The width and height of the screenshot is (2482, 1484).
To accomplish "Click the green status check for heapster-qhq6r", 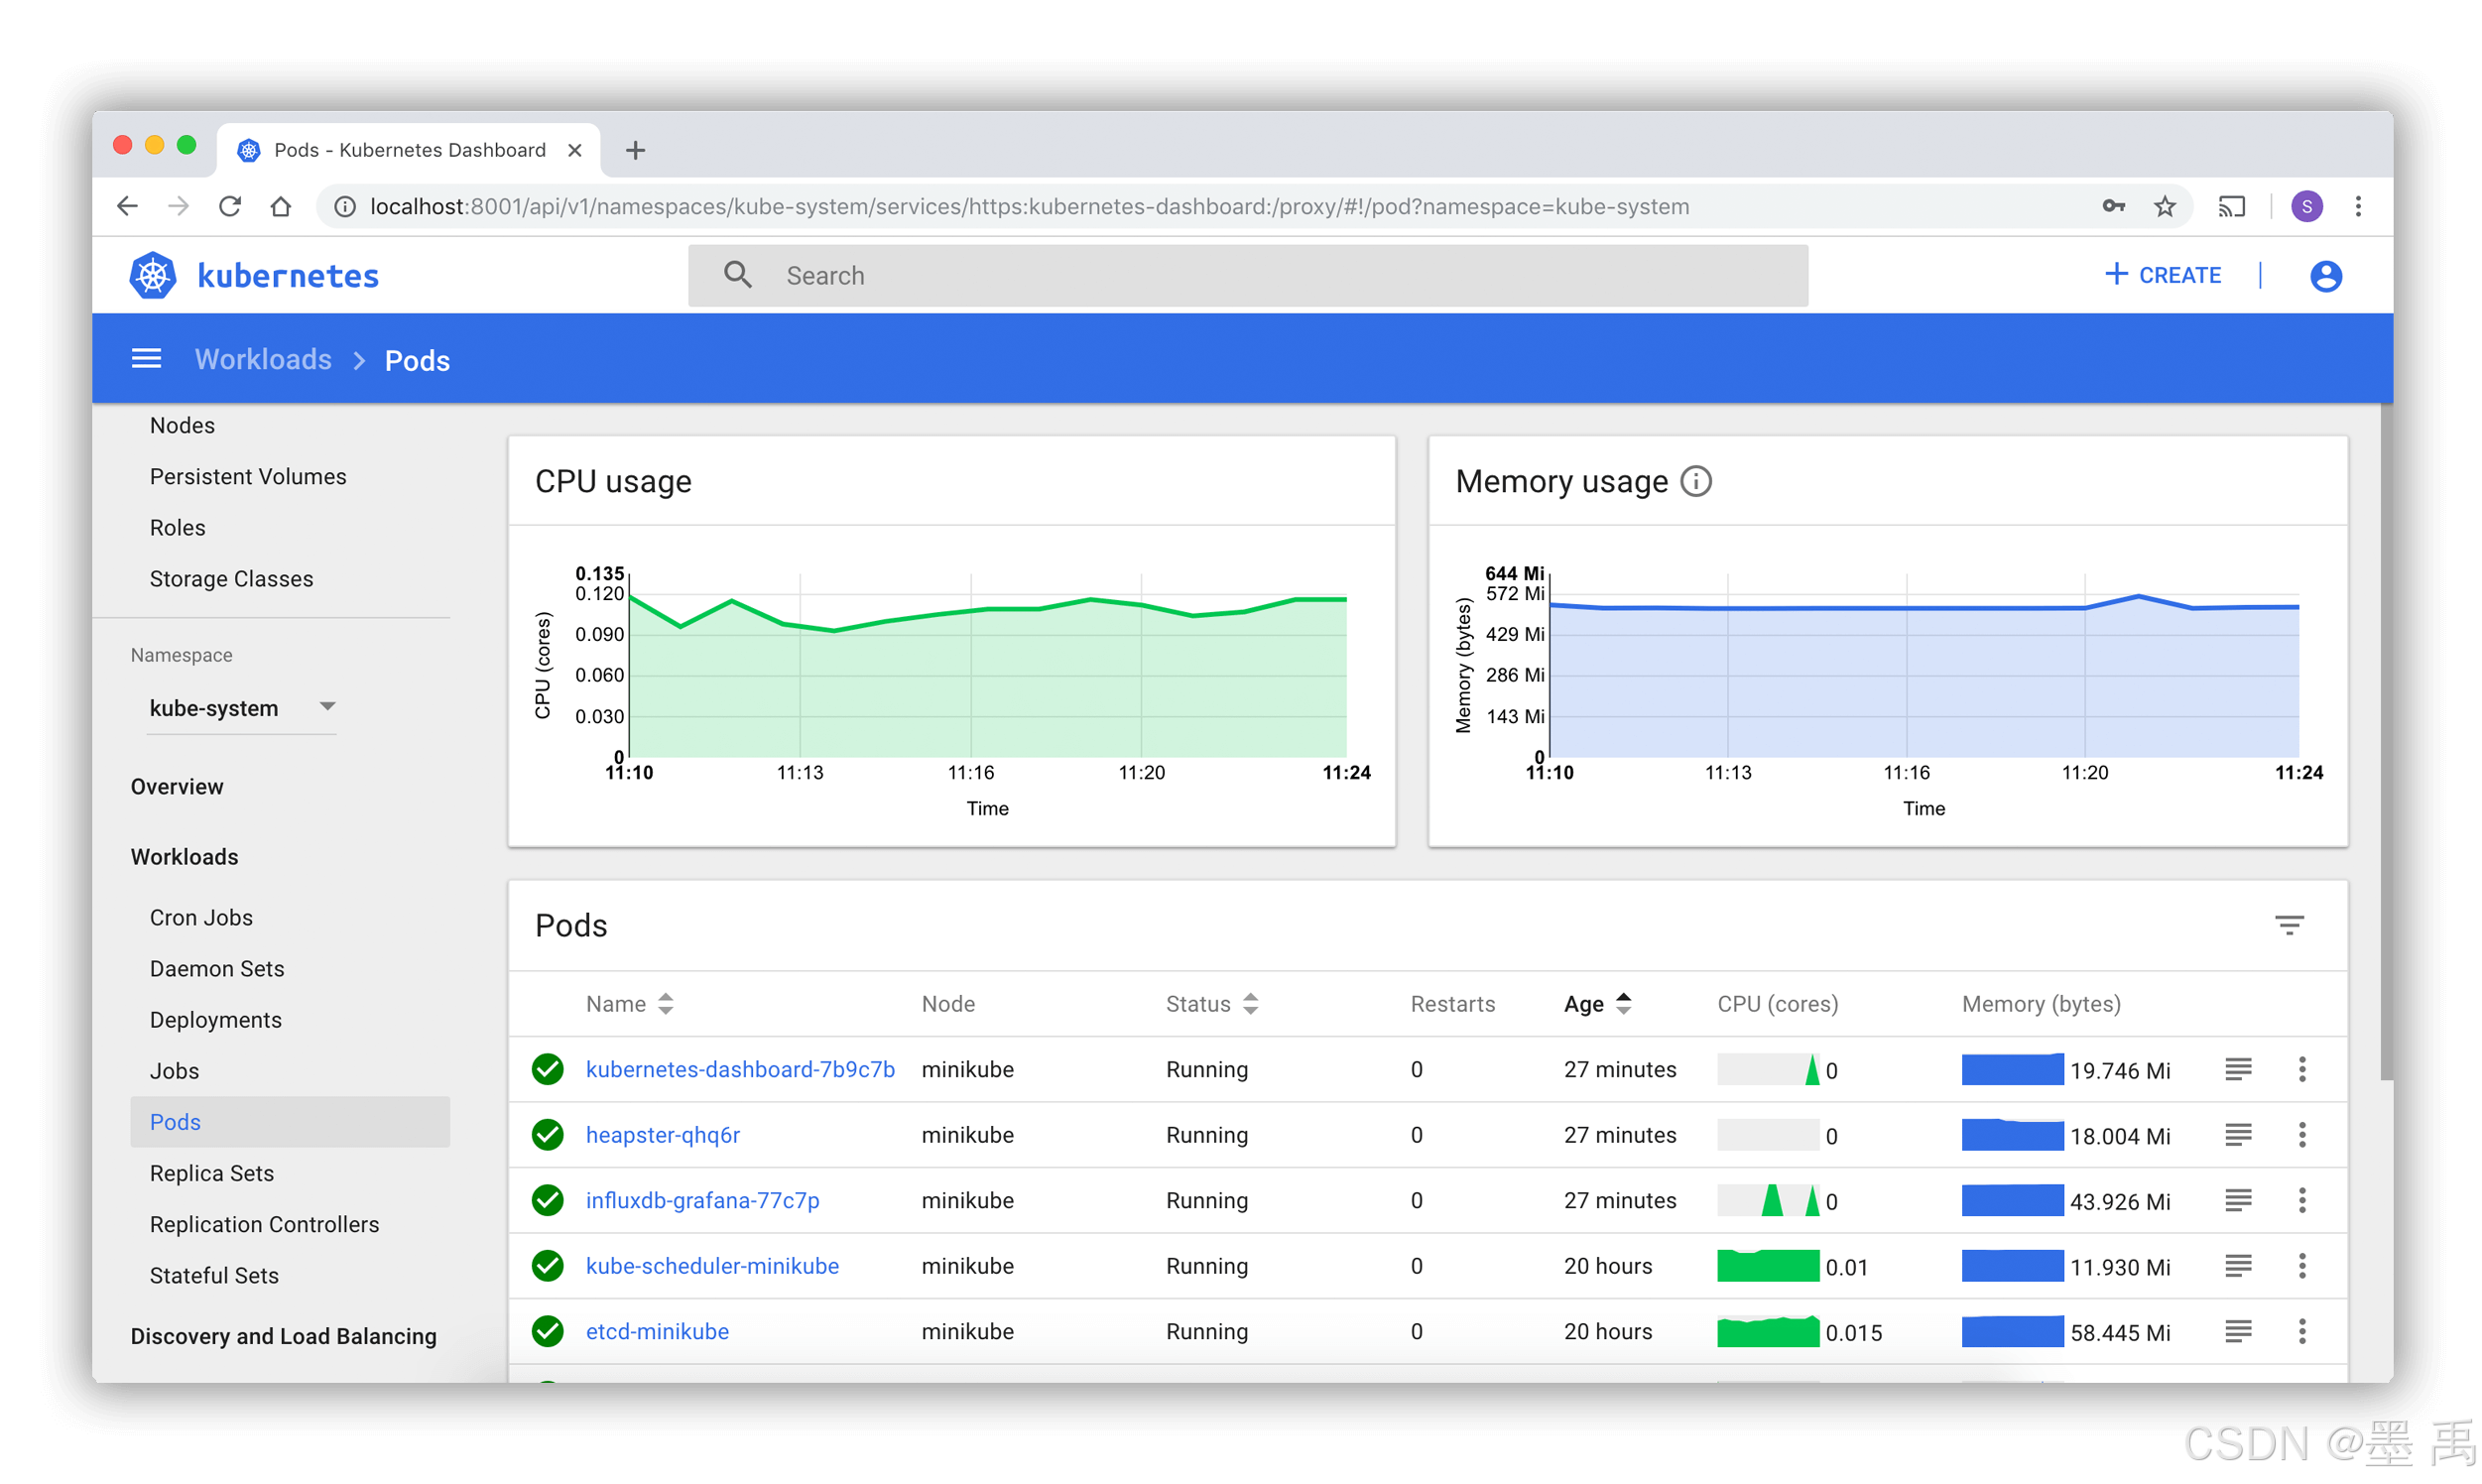I will (548, 1135).
